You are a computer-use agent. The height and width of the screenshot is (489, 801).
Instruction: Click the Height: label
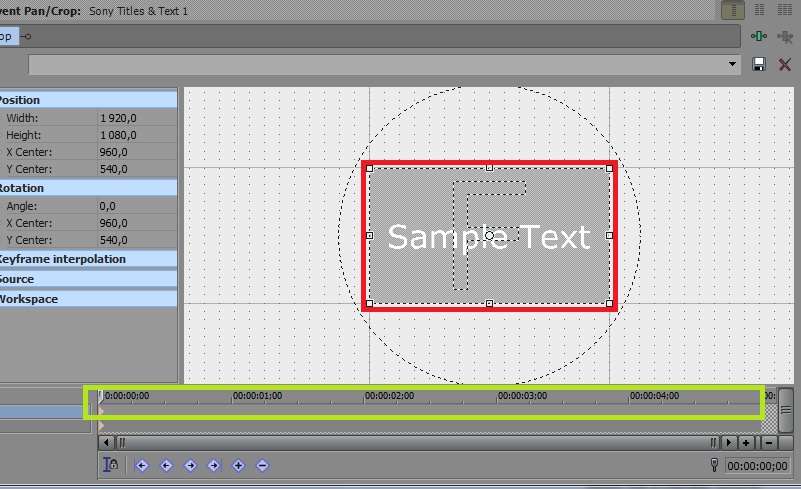click(23, 135)
